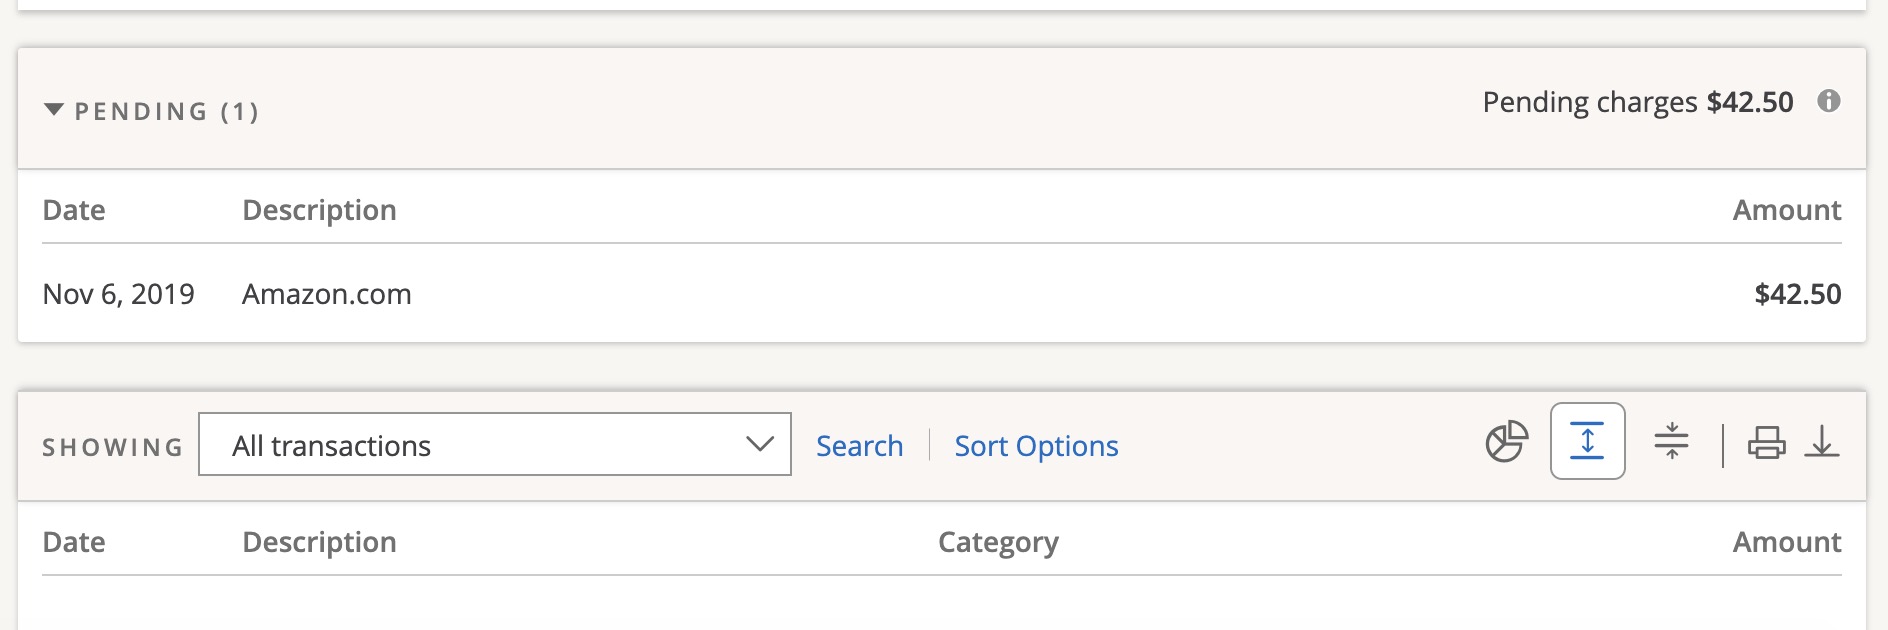Click the $42.50 amount in the Amazon row
The width and height of the screenshot is (1888, 630).
(1797, 294)
